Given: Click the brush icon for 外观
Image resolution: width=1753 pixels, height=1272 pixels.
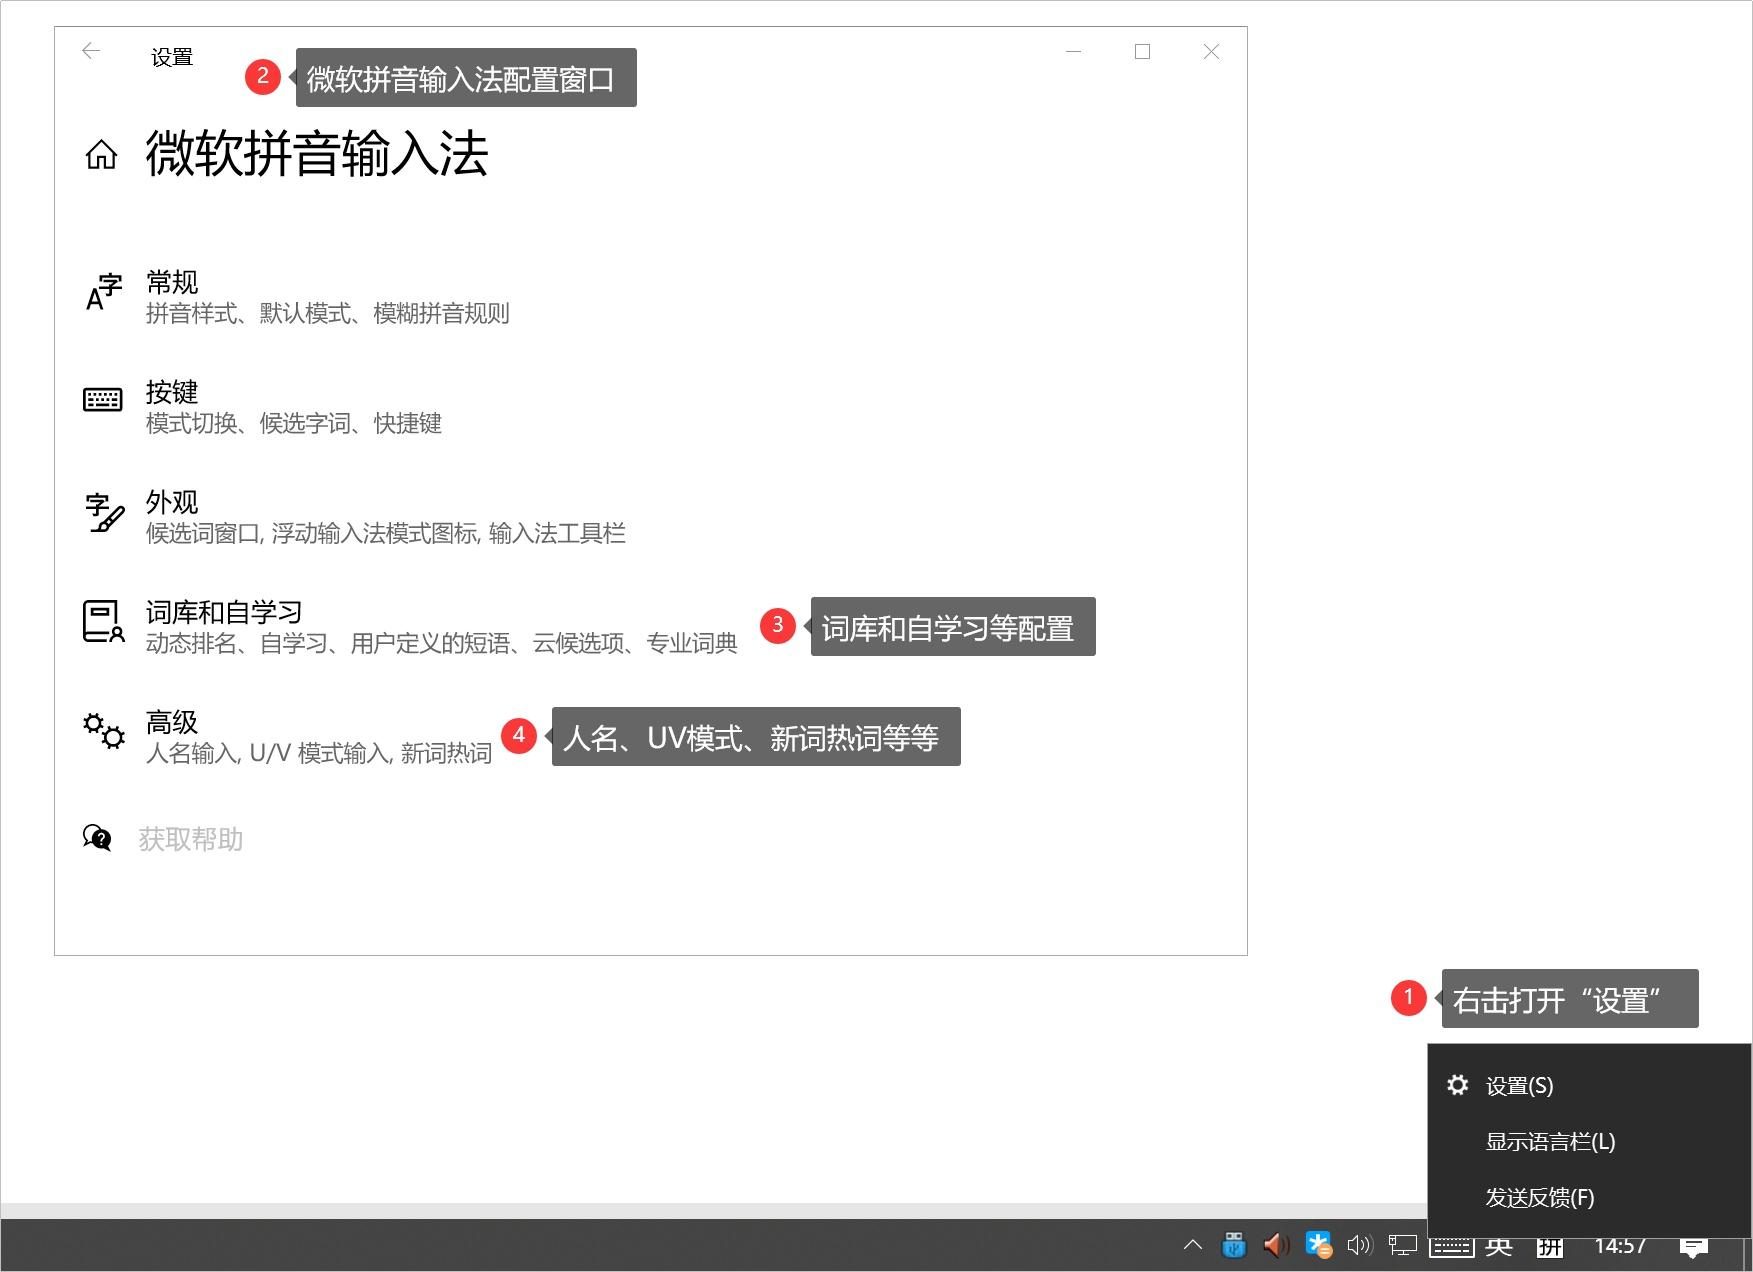Looking at the screenshot, I should (x=104, y=512).
